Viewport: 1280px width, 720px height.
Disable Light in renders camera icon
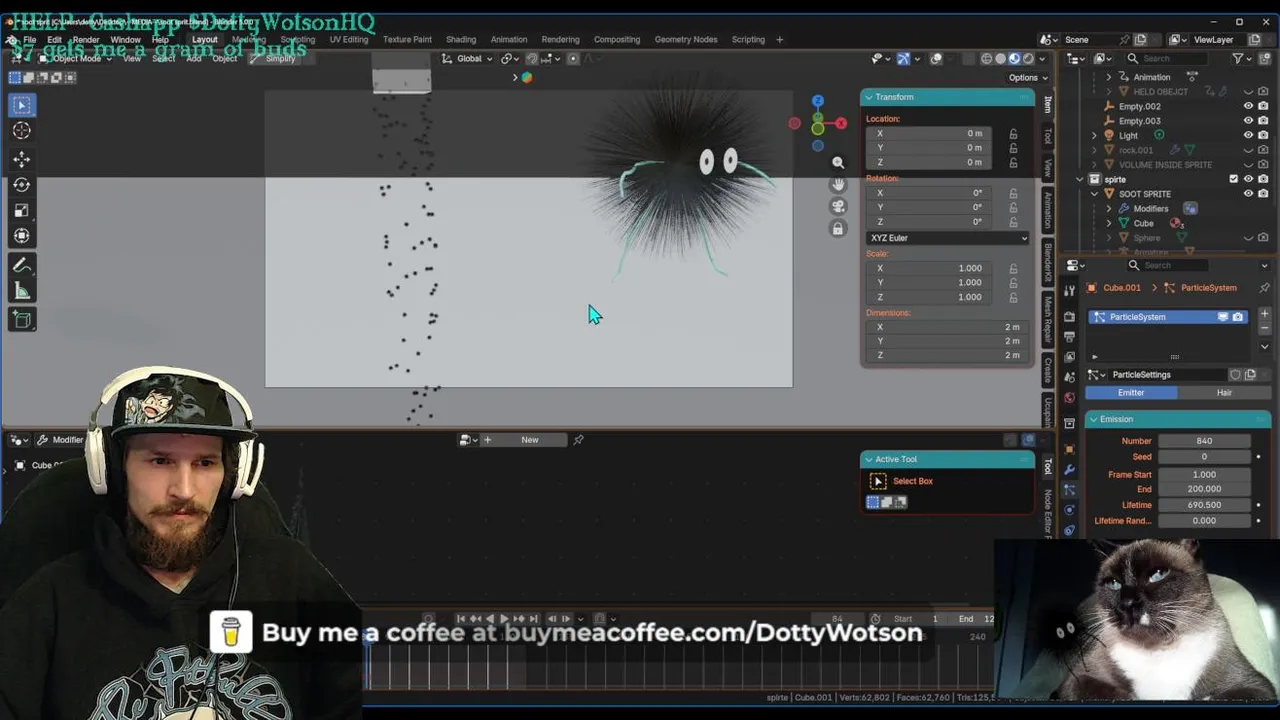coord(1263,135)
